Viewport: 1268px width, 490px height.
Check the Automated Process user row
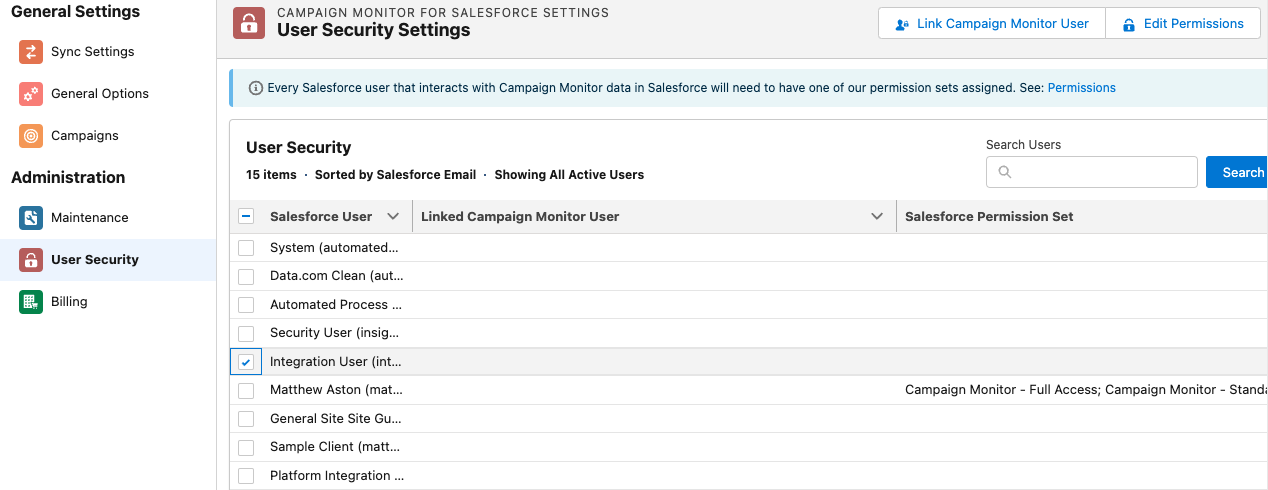pos(246,304)
